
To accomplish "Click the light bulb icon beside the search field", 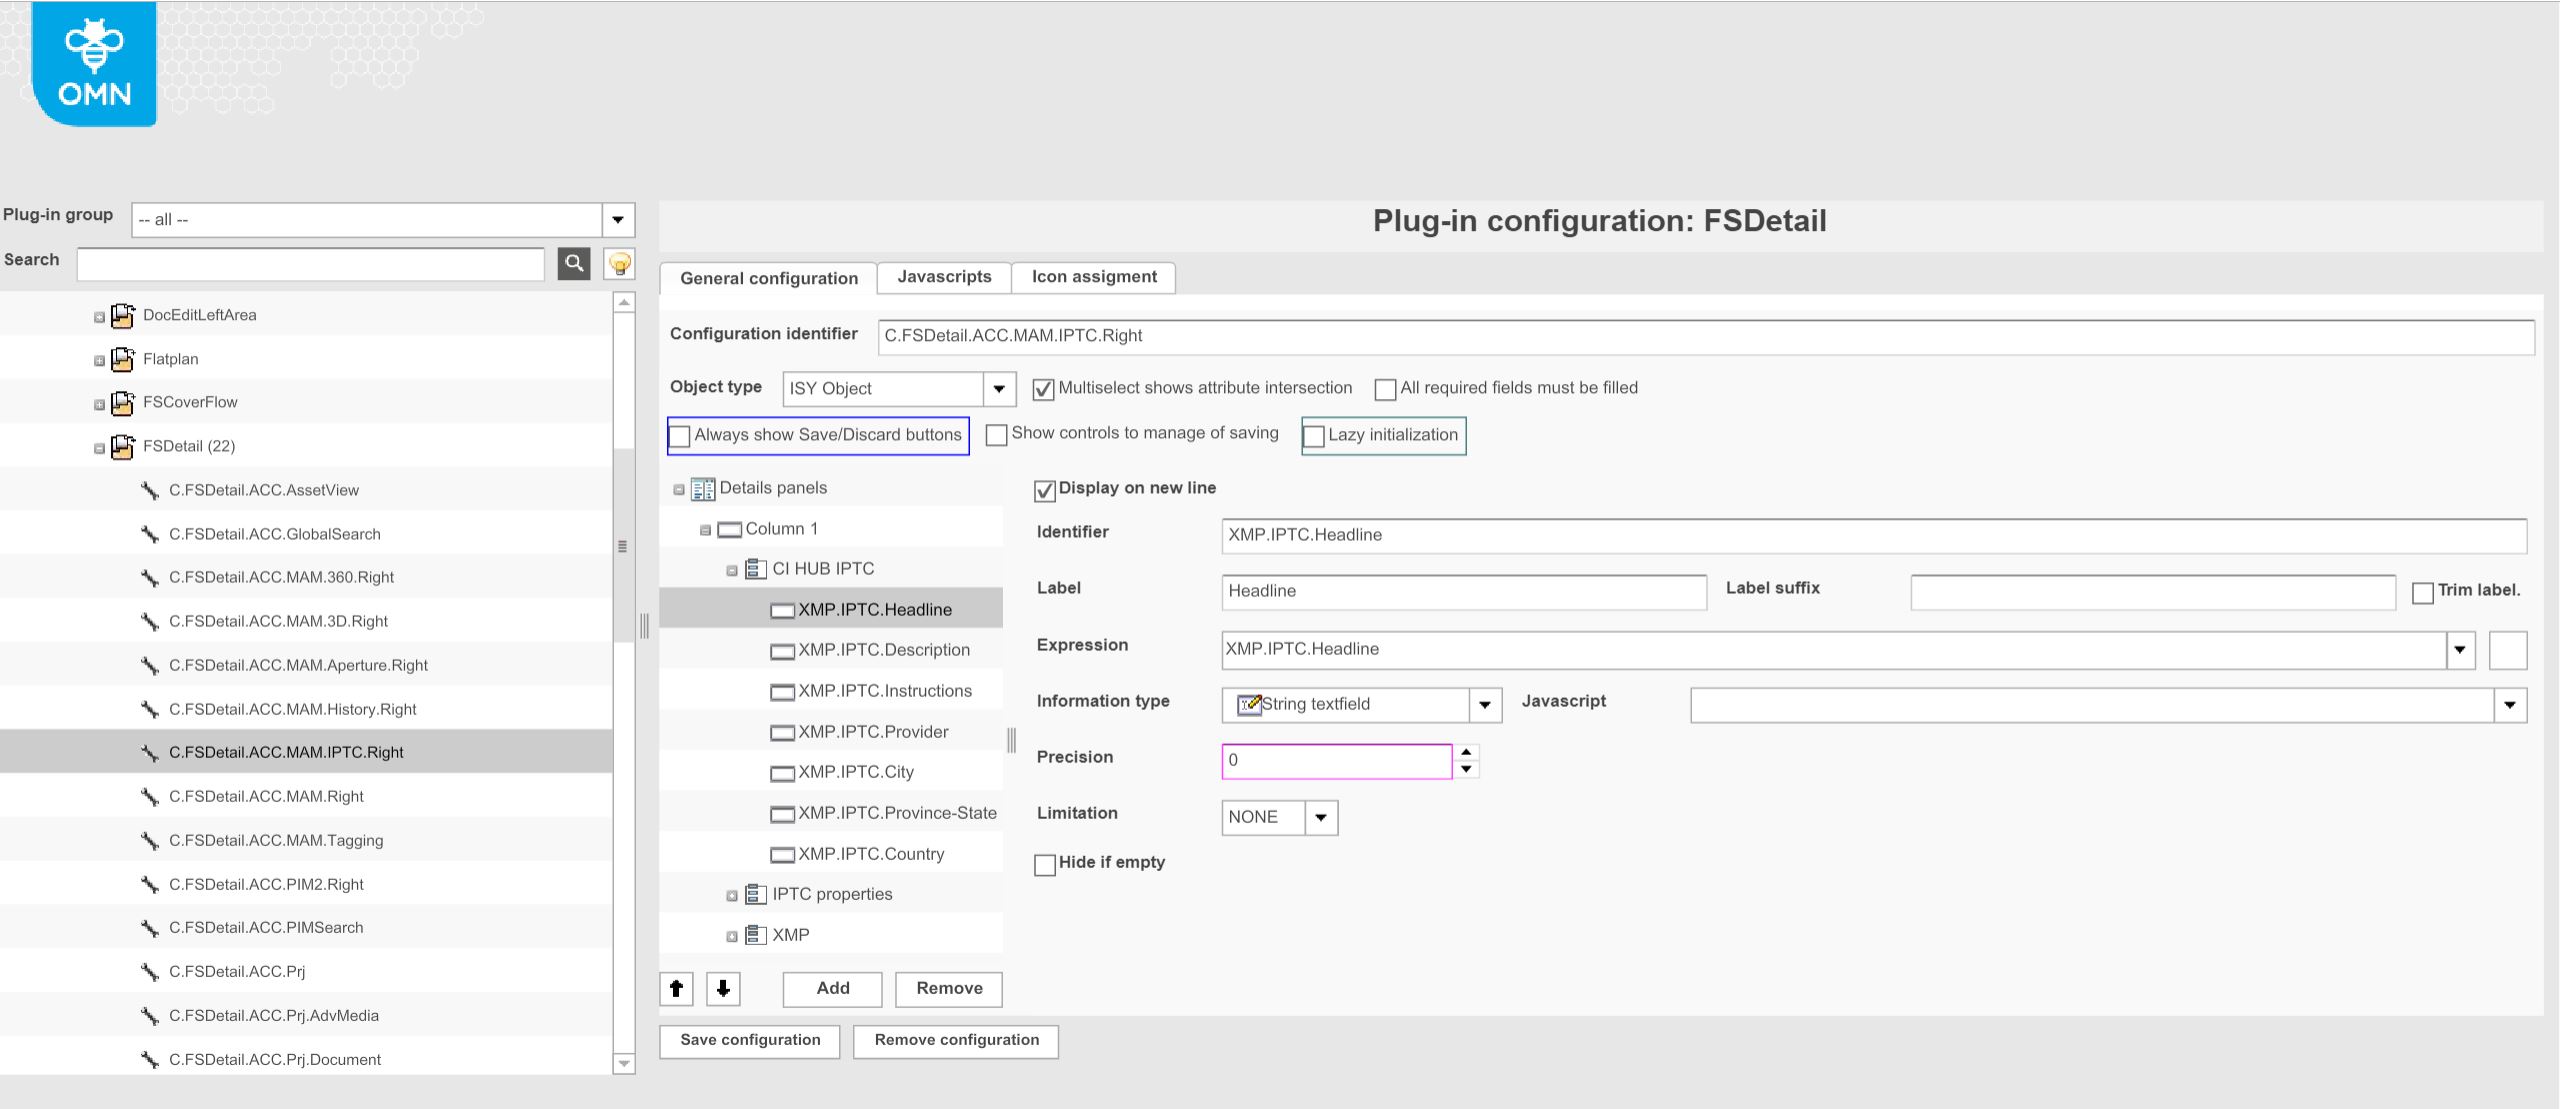I will coord(620,264).
